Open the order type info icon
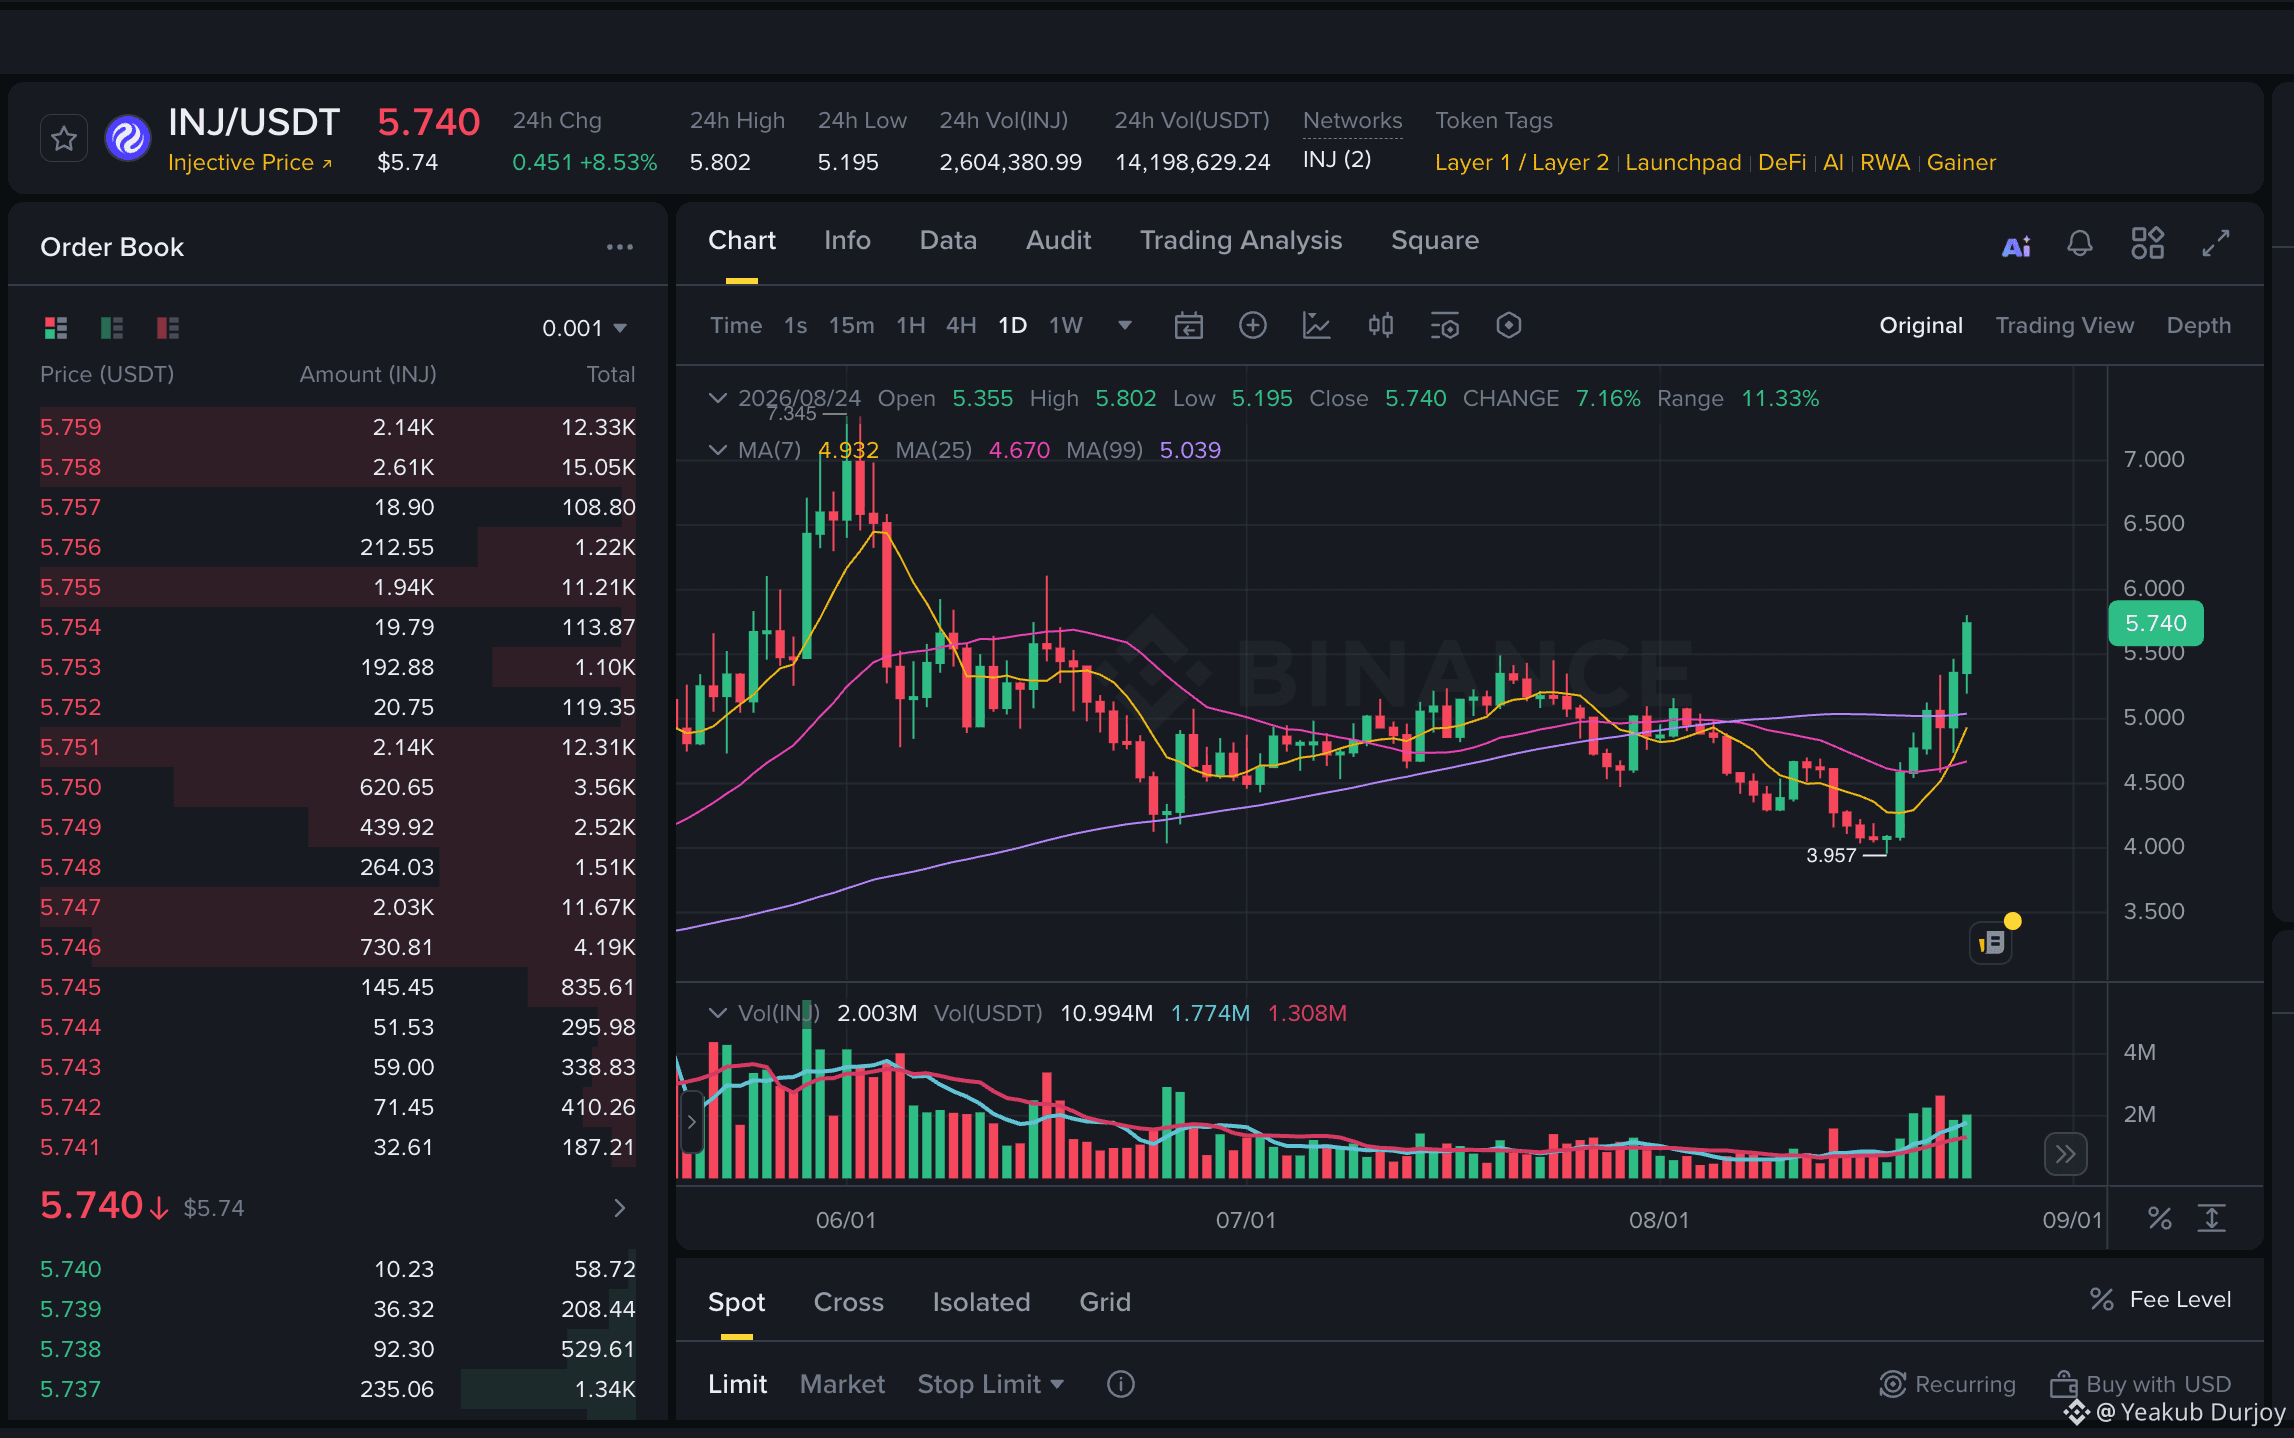This screenshot has width=2294, height=1438. 1121,1384
